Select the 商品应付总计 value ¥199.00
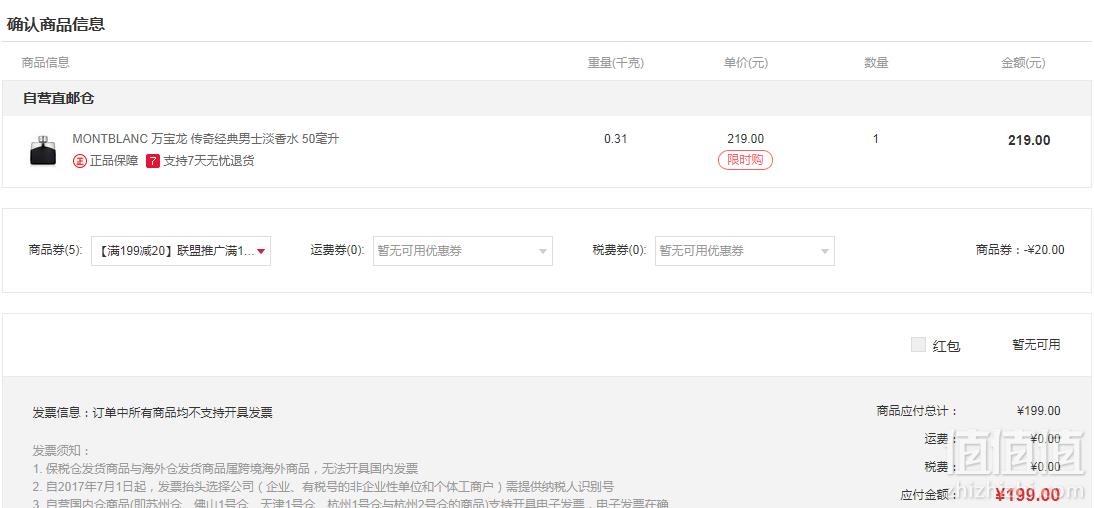Viewport: 1094px width, 508px height. pos(1039,411)
